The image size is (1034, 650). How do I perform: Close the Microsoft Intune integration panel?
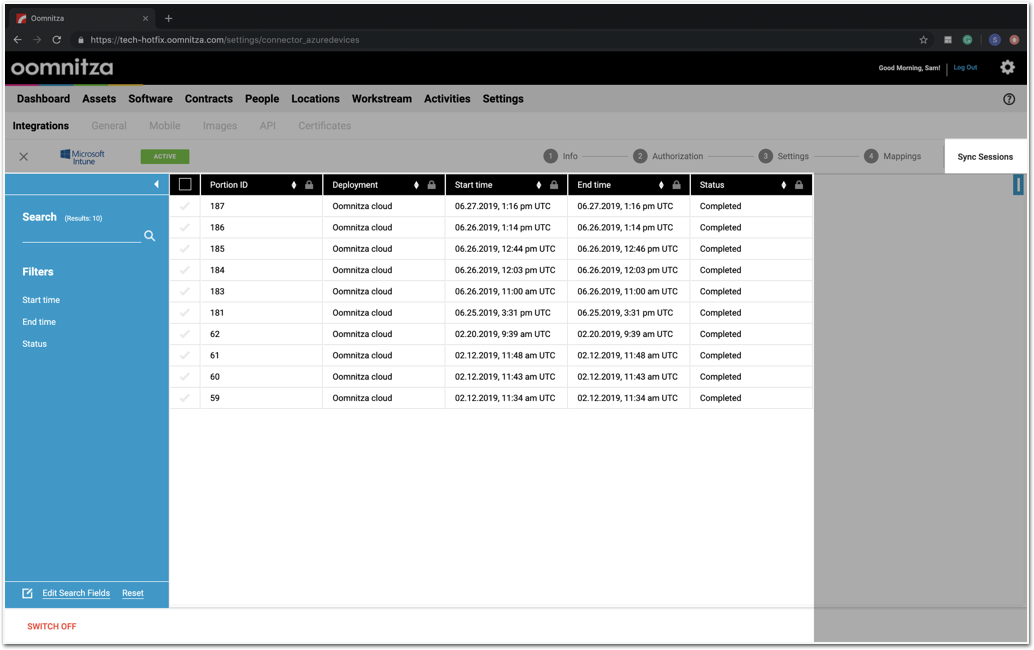click(24, 156)
